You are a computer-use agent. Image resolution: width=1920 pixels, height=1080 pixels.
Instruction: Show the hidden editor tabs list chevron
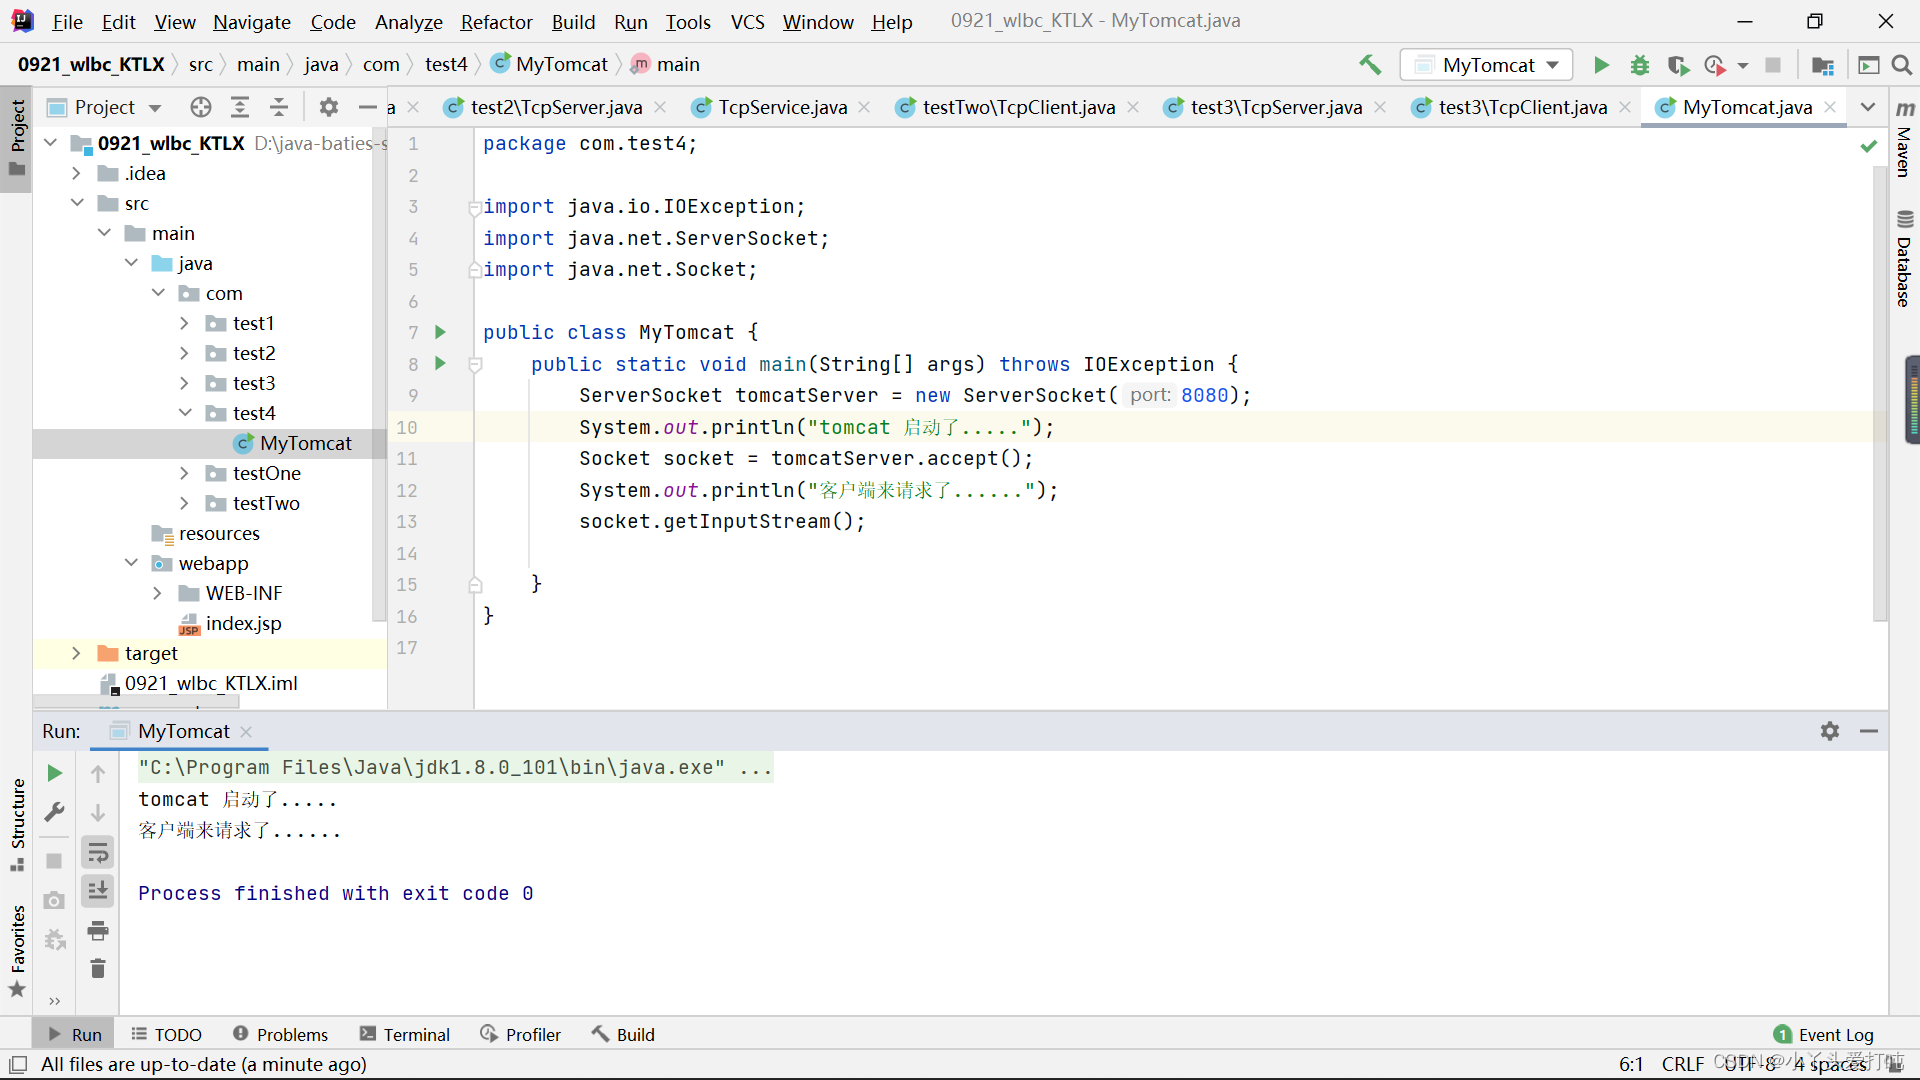[1868, 107]
